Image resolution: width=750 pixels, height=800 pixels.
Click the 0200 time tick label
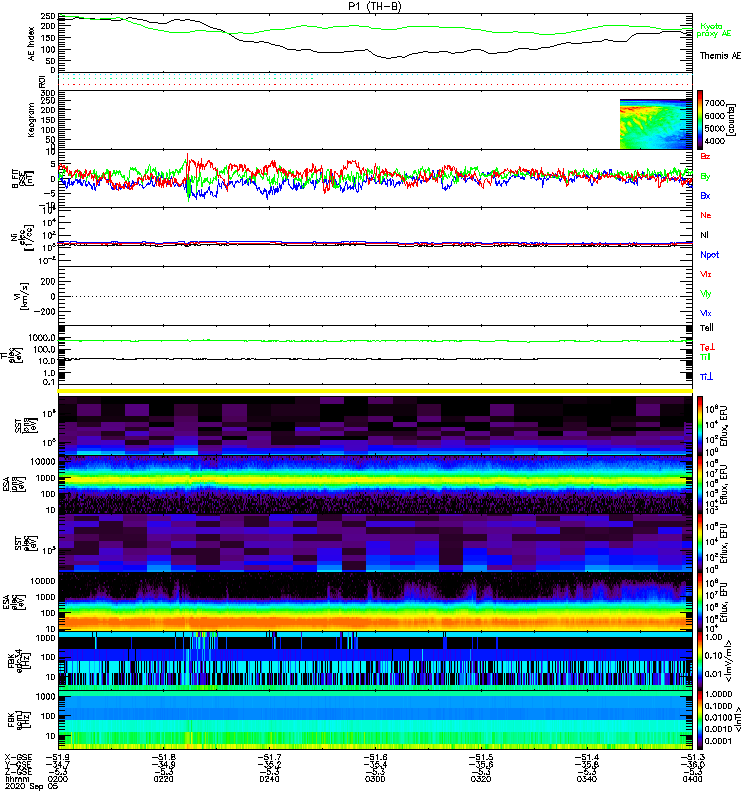click(x=58, y=779)
